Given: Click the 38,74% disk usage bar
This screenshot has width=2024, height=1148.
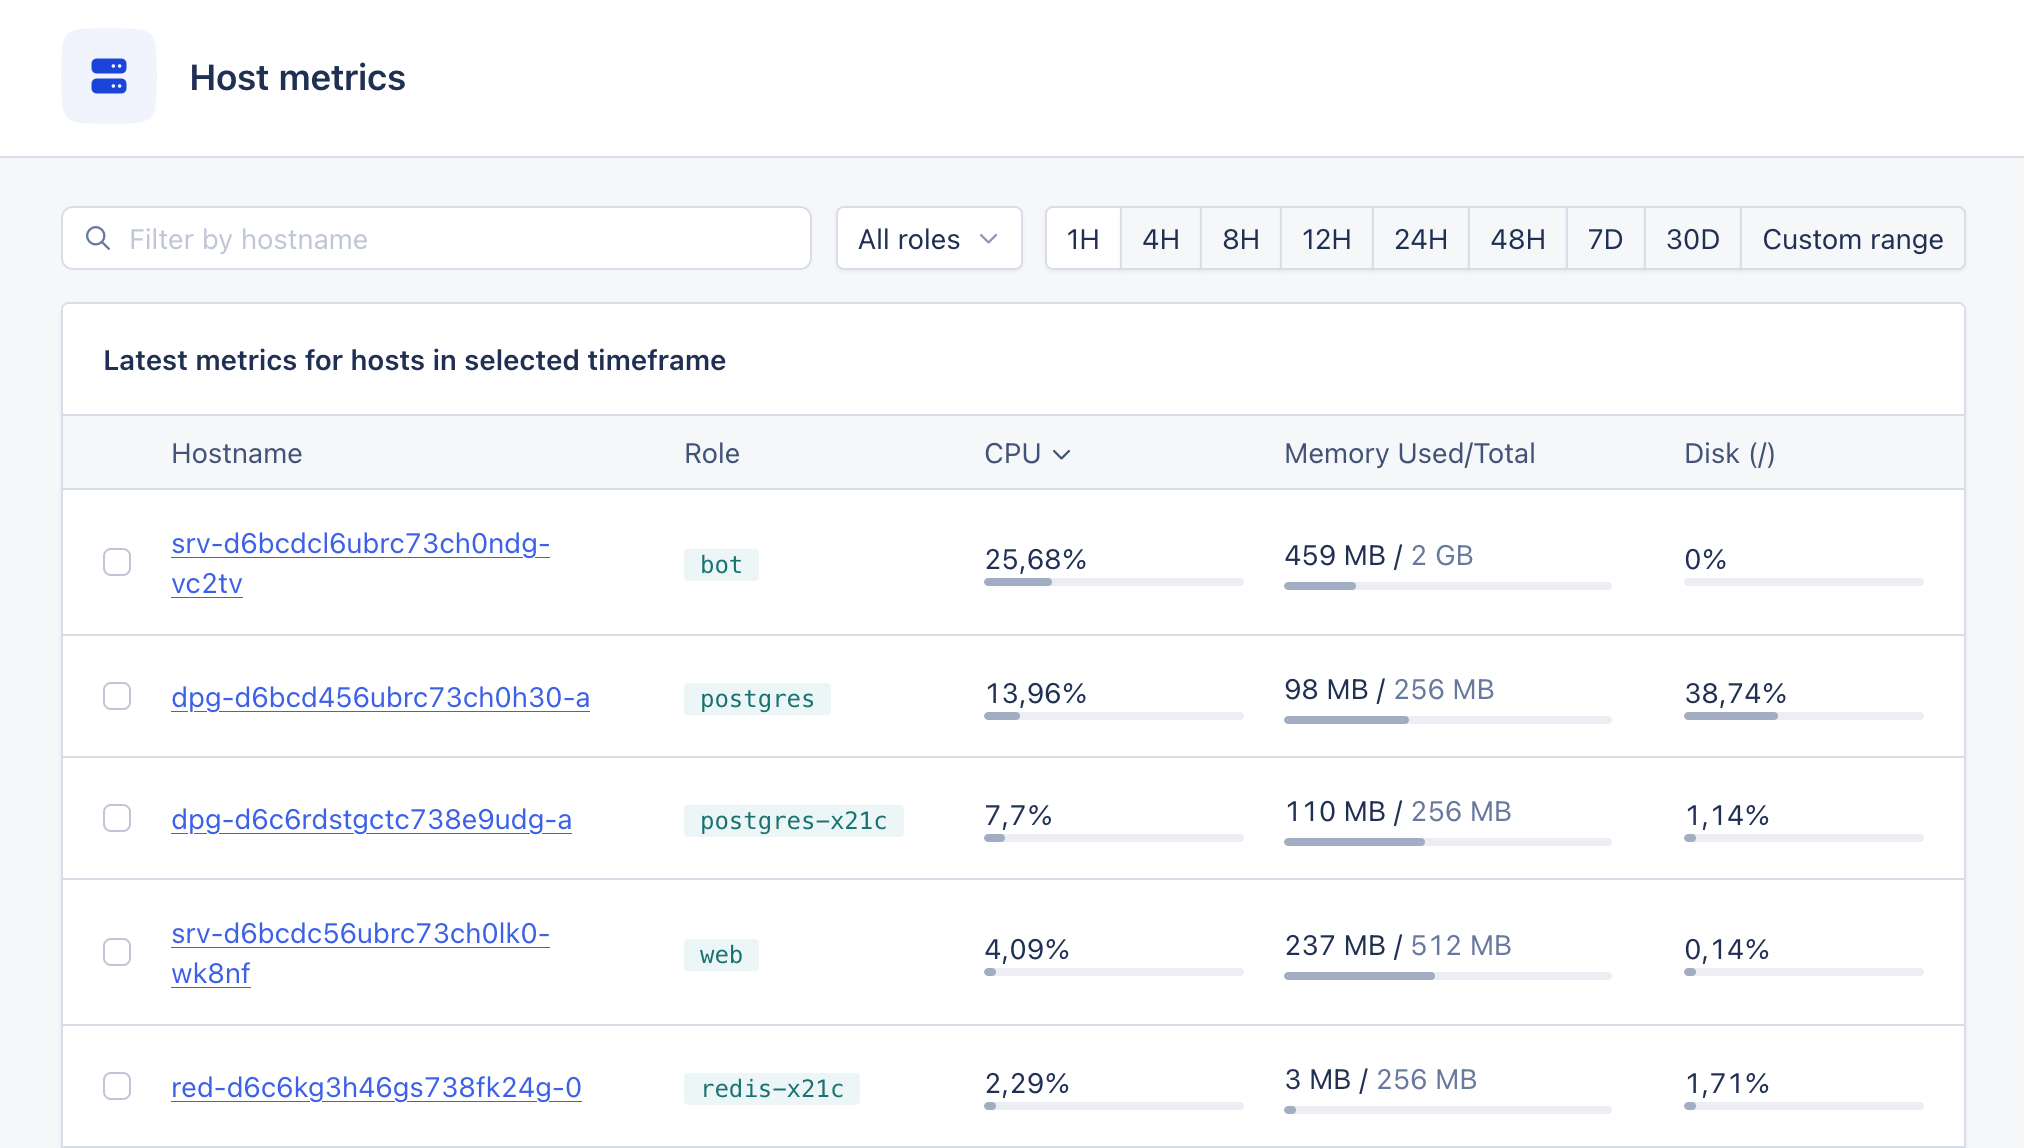Looking at the screenshot, I should pos(1804,716).
